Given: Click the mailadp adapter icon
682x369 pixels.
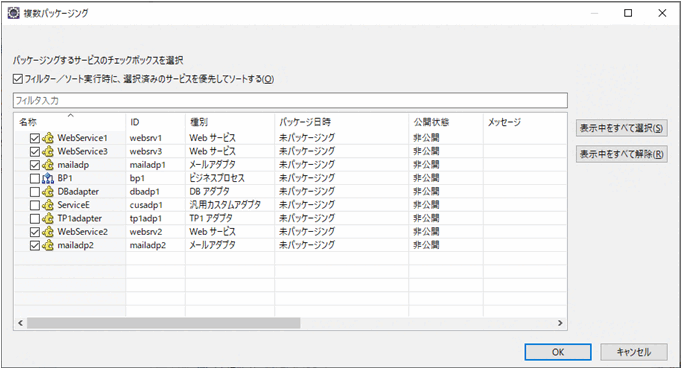Looking at the screenshot, I should point(48,165).
